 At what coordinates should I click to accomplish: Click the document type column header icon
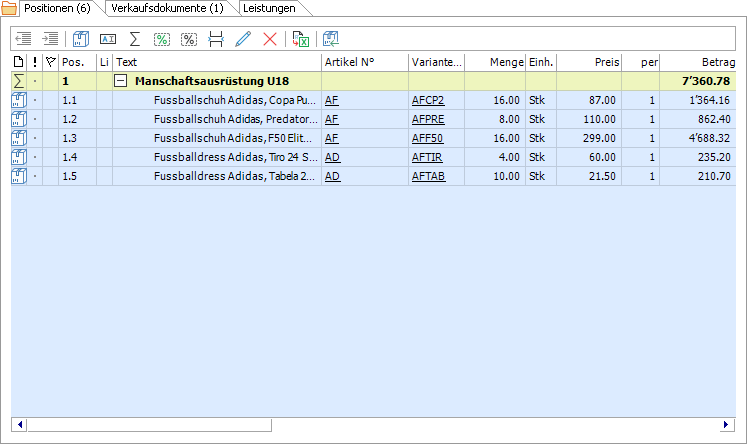tap(18, 62)
